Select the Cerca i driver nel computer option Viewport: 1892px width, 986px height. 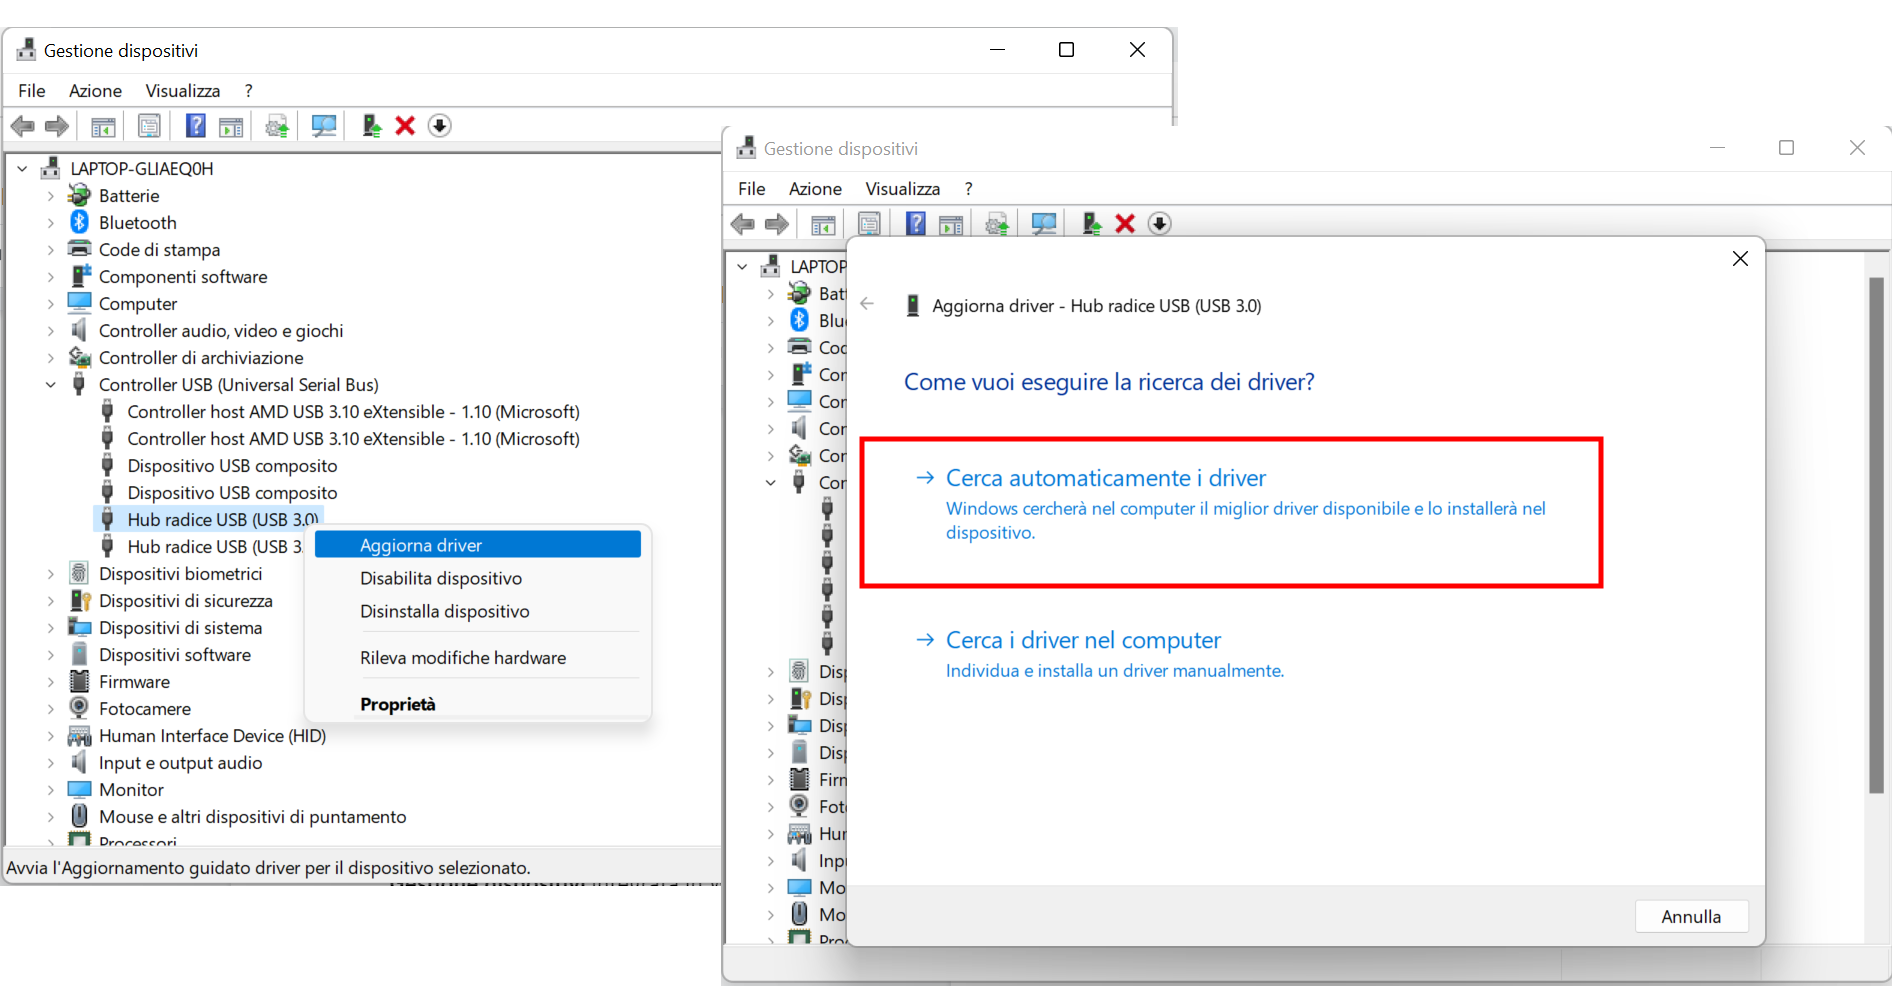click(x=1083, y=640)
